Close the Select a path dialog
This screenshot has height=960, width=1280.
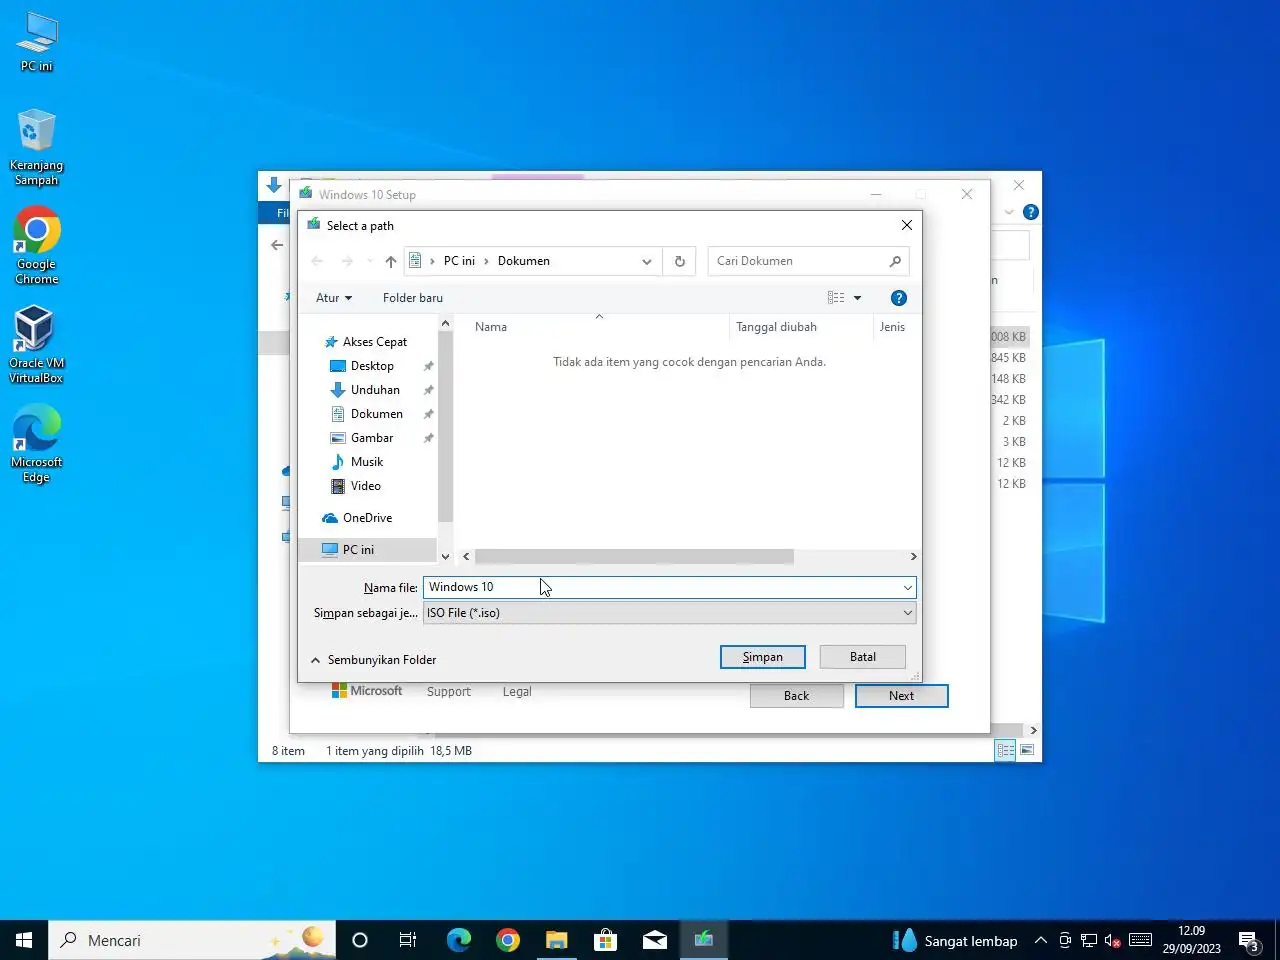click(906, 226)
